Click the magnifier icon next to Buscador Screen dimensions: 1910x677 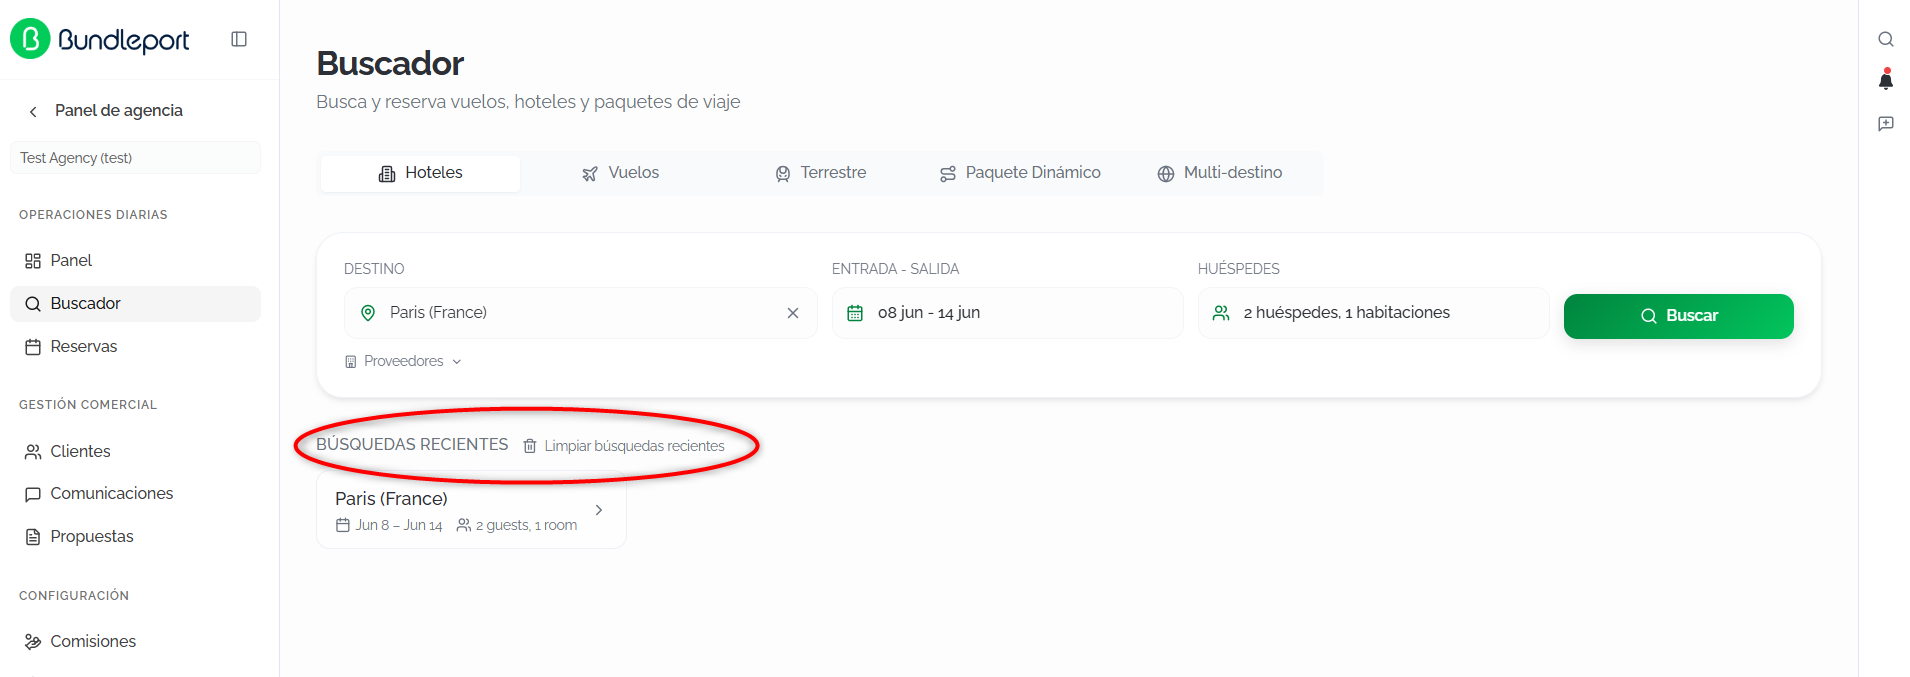coord(33,304)
